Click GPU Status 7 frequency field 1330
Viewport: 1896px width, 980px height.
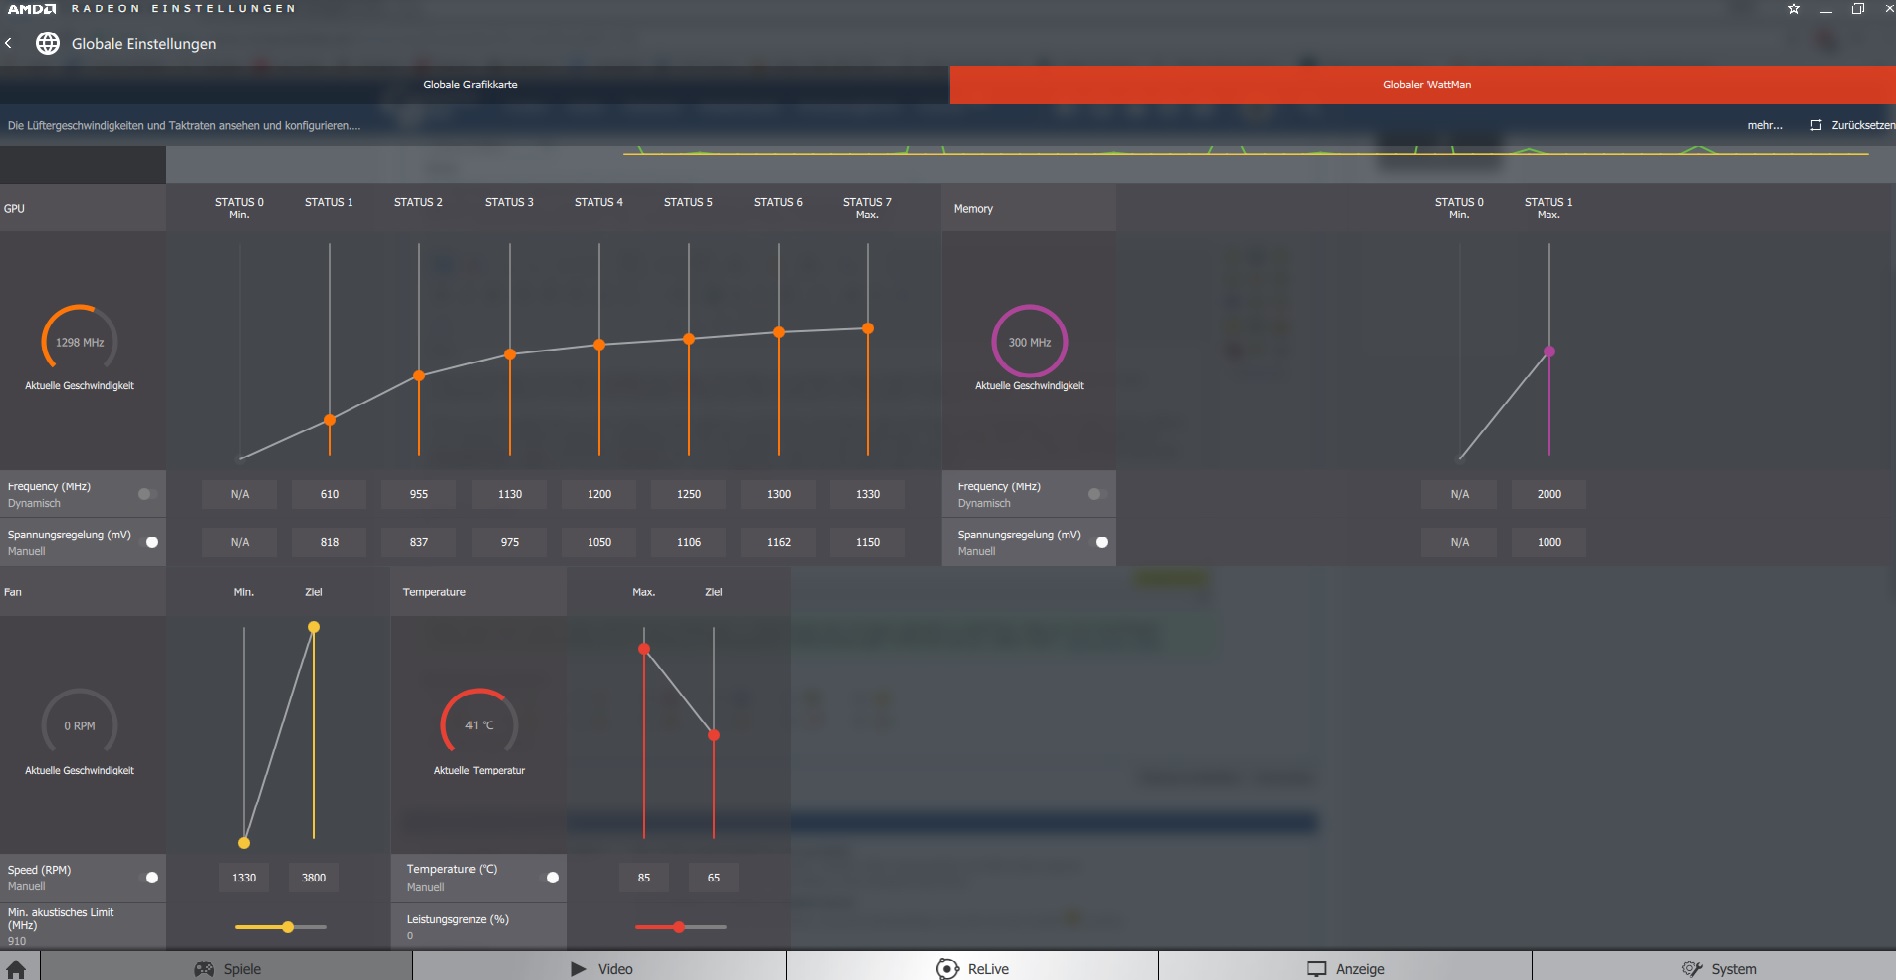[x=868, y=494]
